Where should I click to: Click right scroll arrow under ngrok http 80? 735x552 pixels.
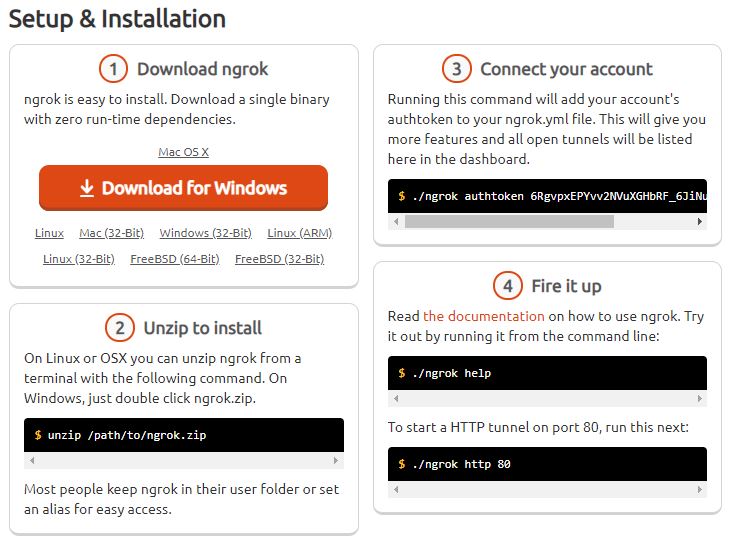click(699, 489)
